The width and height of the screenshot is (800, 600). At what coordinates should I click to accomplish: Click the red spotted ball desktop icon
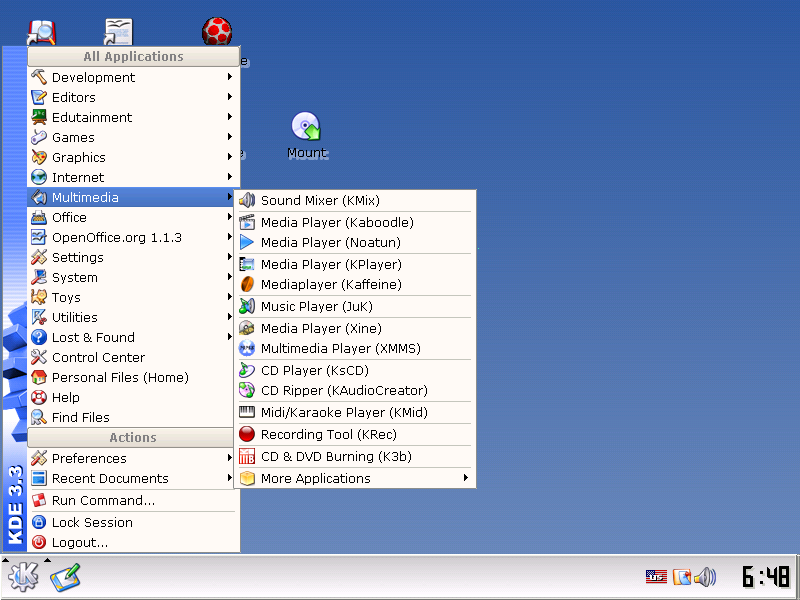click(x=217, y=32)
